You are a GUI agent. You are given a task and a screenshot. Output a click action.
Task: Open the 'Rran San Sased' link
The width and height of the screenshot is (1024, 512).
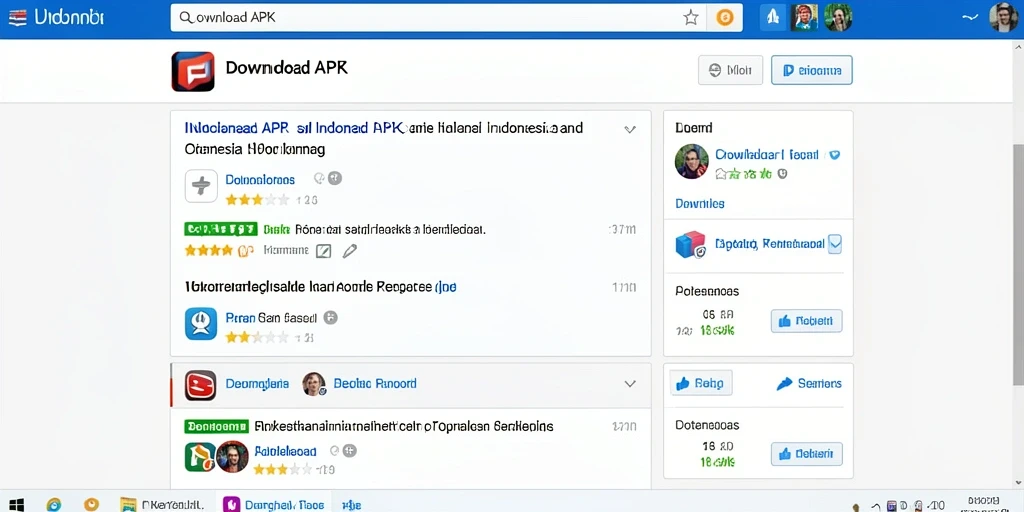(x=271, y=318)
